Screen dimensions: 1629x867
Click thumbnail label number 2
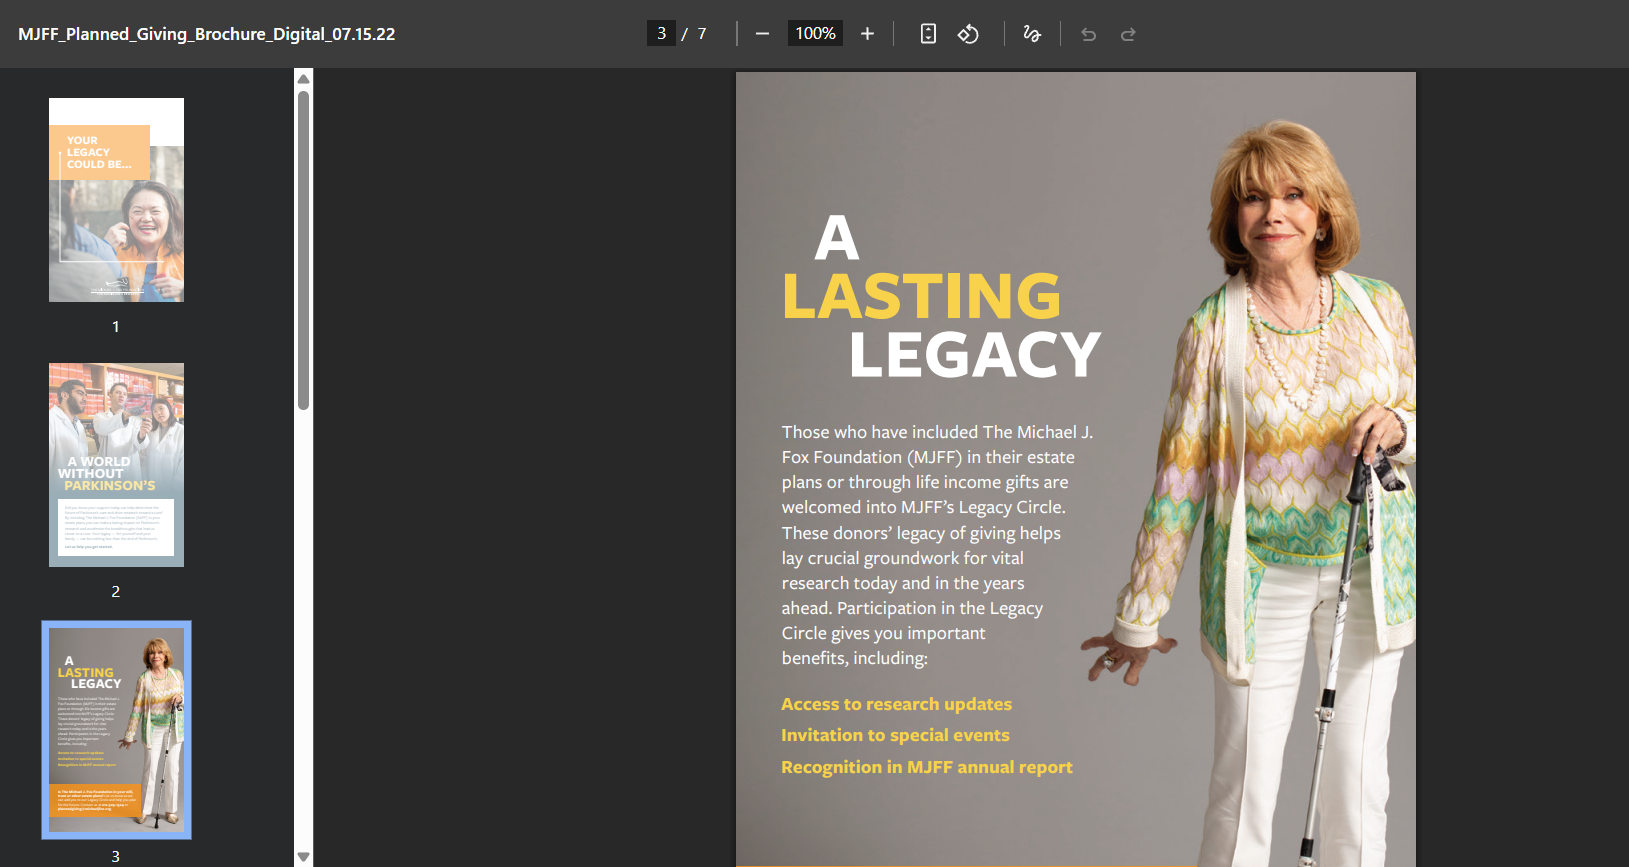116,592
